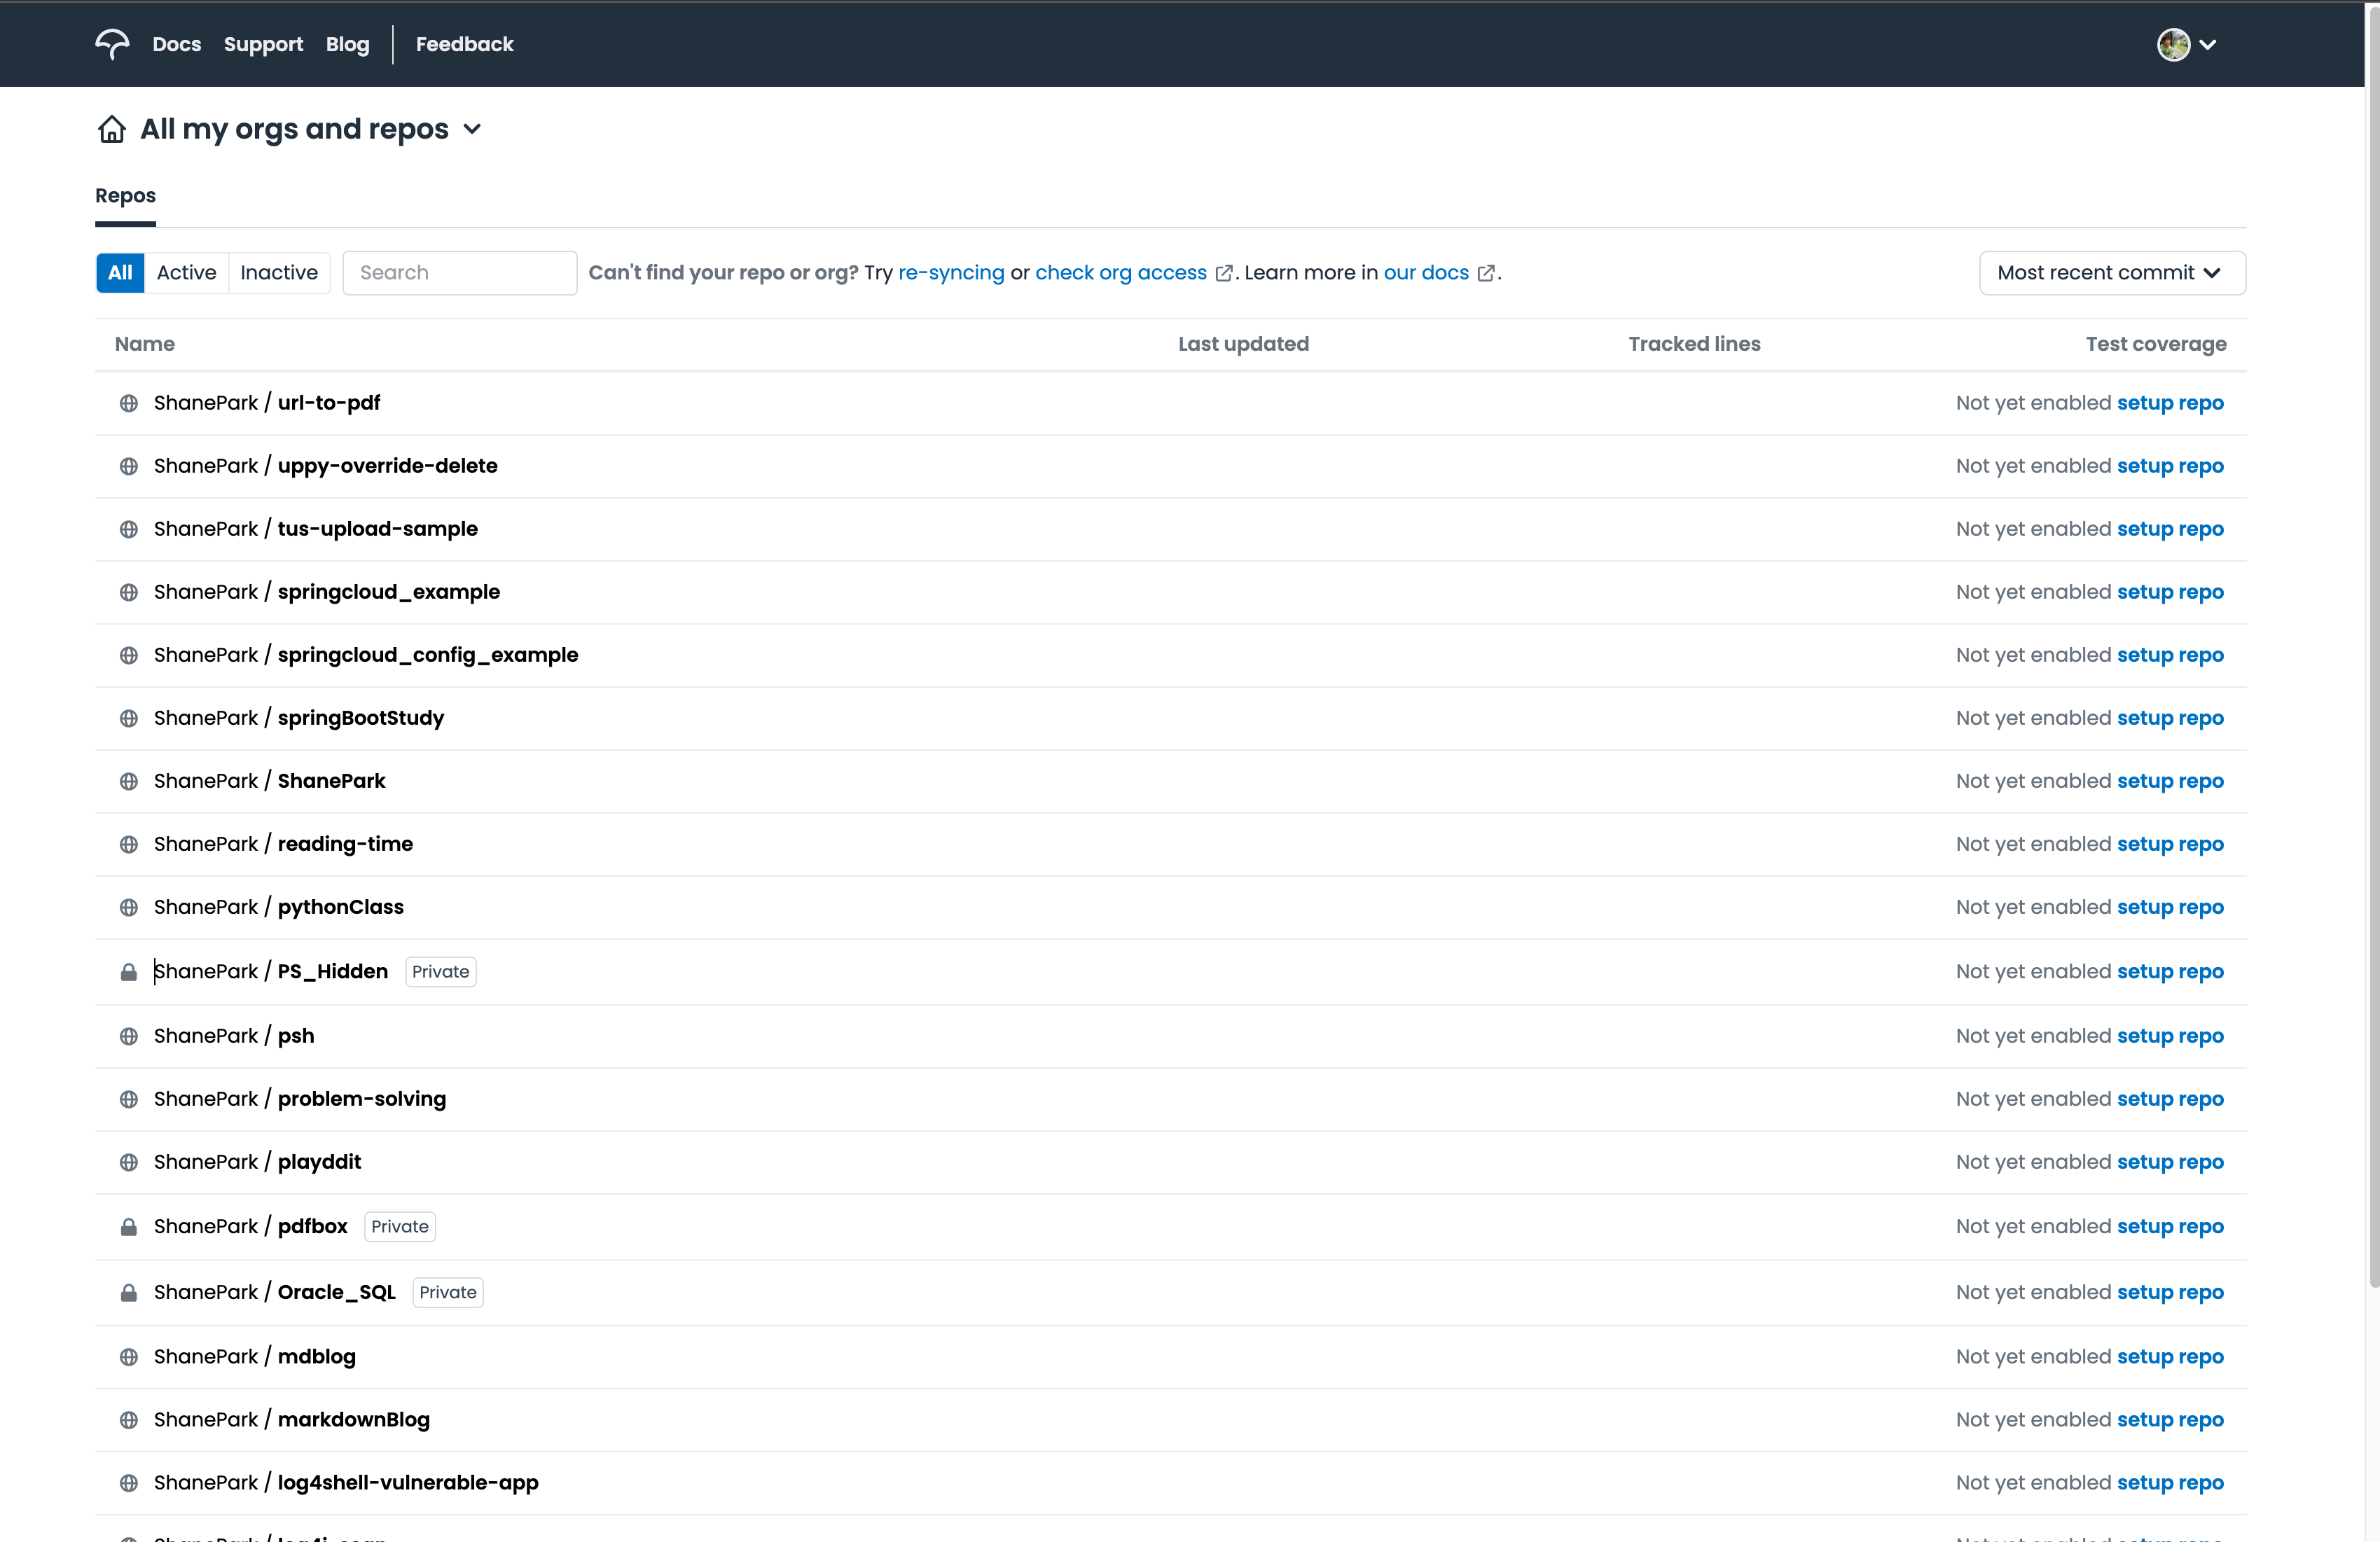Open the user account menu chevron
This screenshot has width=2380, height=1542.
[x=2208, y=44]
